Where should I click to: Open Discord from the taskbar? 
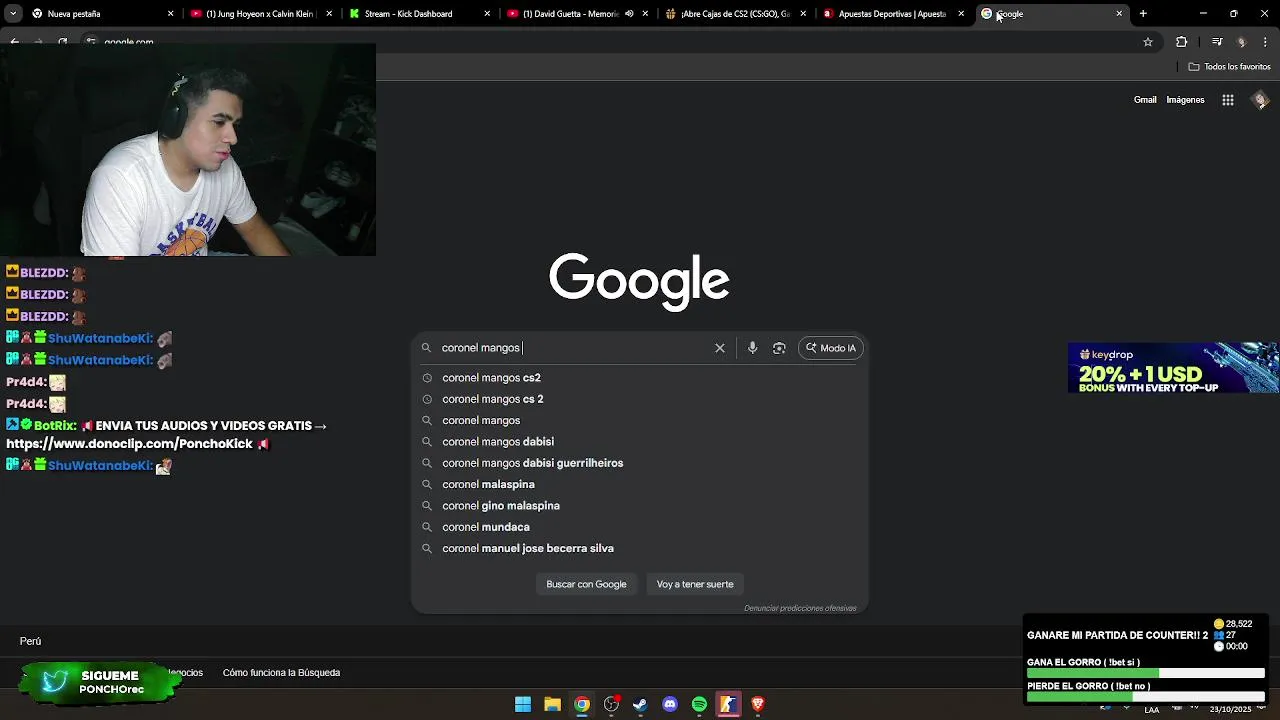670,704
